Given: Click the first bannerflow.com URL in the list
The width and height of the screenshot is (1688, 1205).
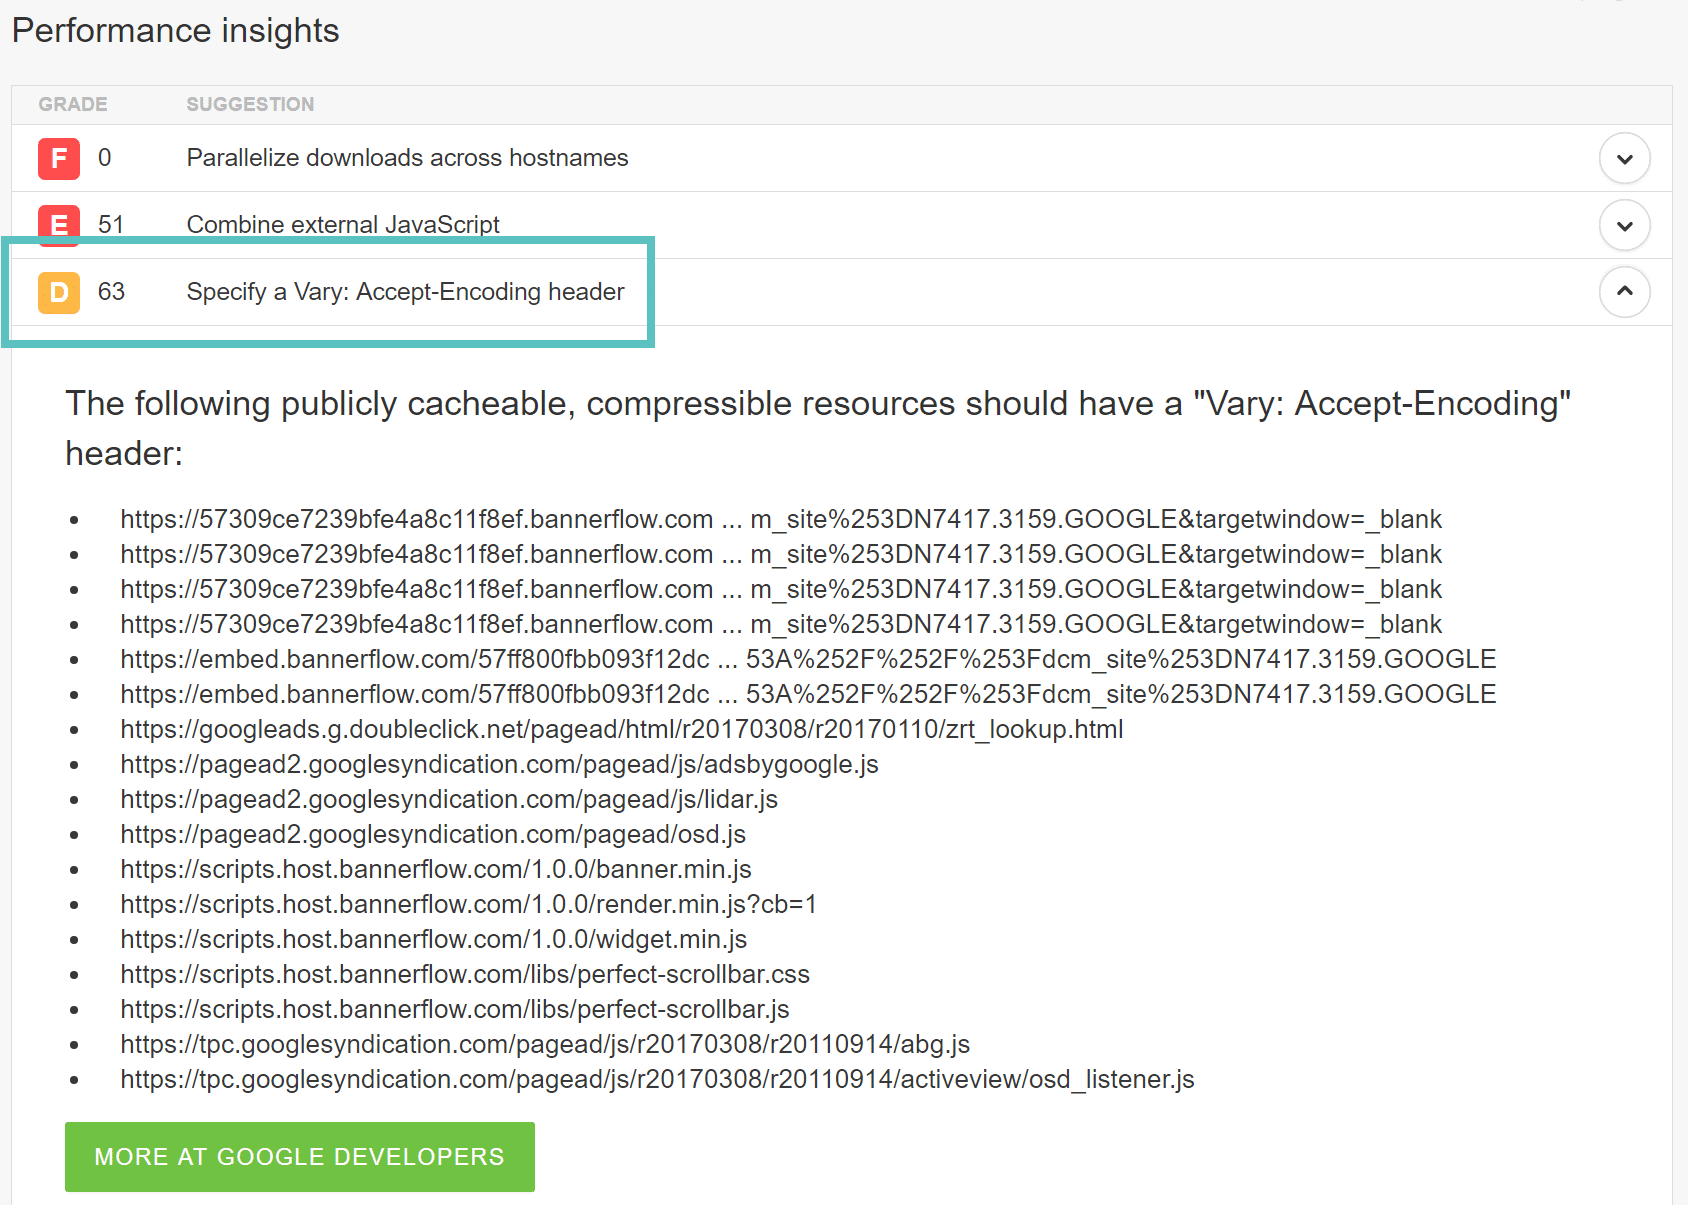Looking at the screenshot, I should click(780, 519).
